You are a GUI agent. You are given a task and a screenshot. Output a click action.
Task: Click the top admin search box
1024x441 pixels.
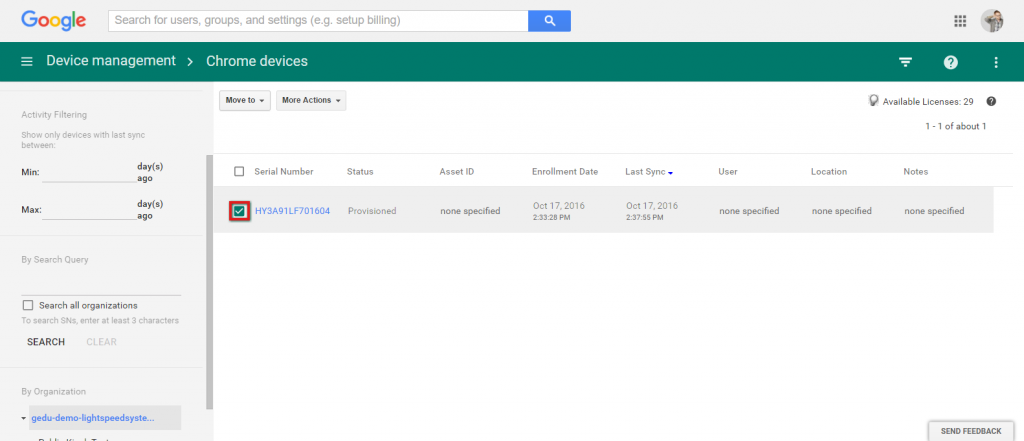point(318,20)
